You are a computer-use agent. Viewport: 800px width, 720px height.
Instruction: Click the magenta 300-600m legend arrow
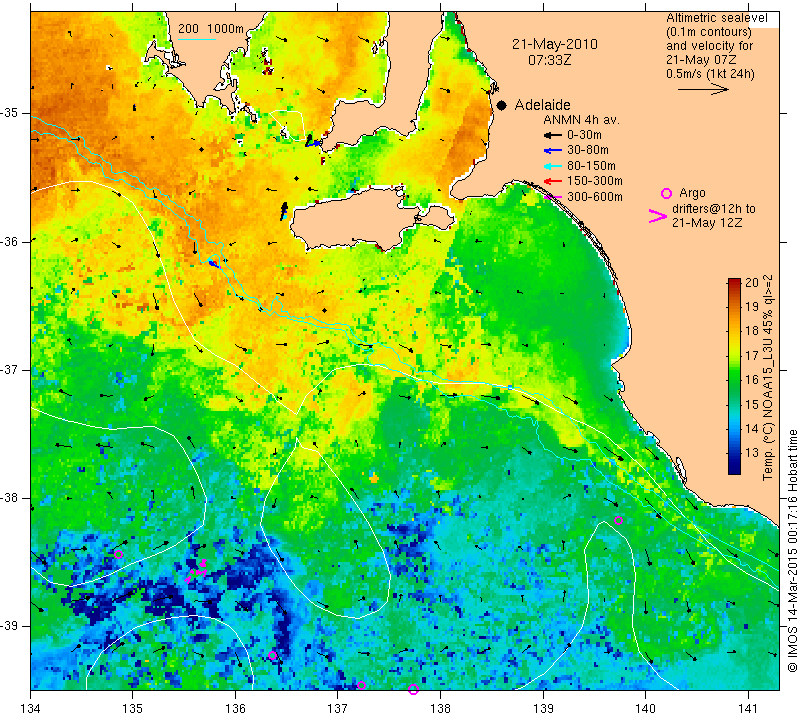pyautogui.click(x=553, y=197)
